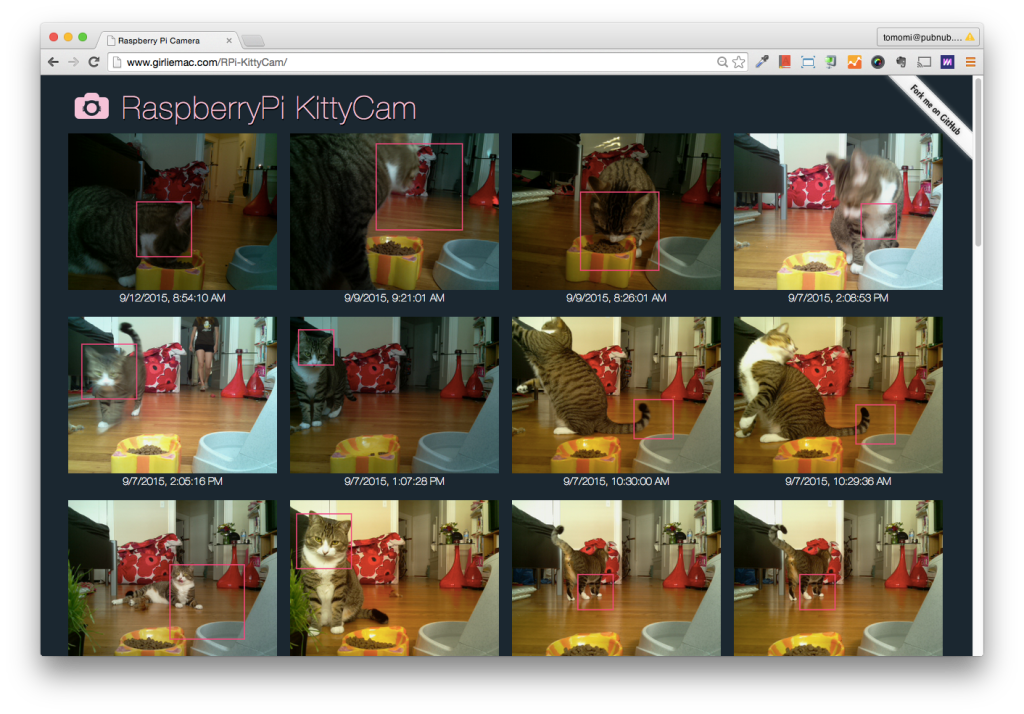Click the page's vertical scrollbar
Image resolution: width=1024 pixels, height=714 pixels.
[977, 160]
